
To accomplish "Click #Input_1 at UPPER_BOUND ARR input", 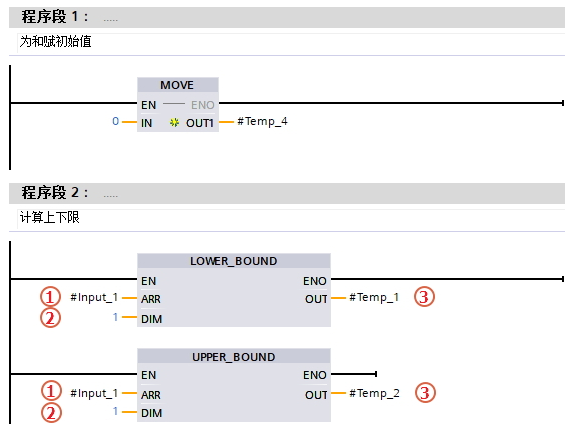I will [94, 393].
